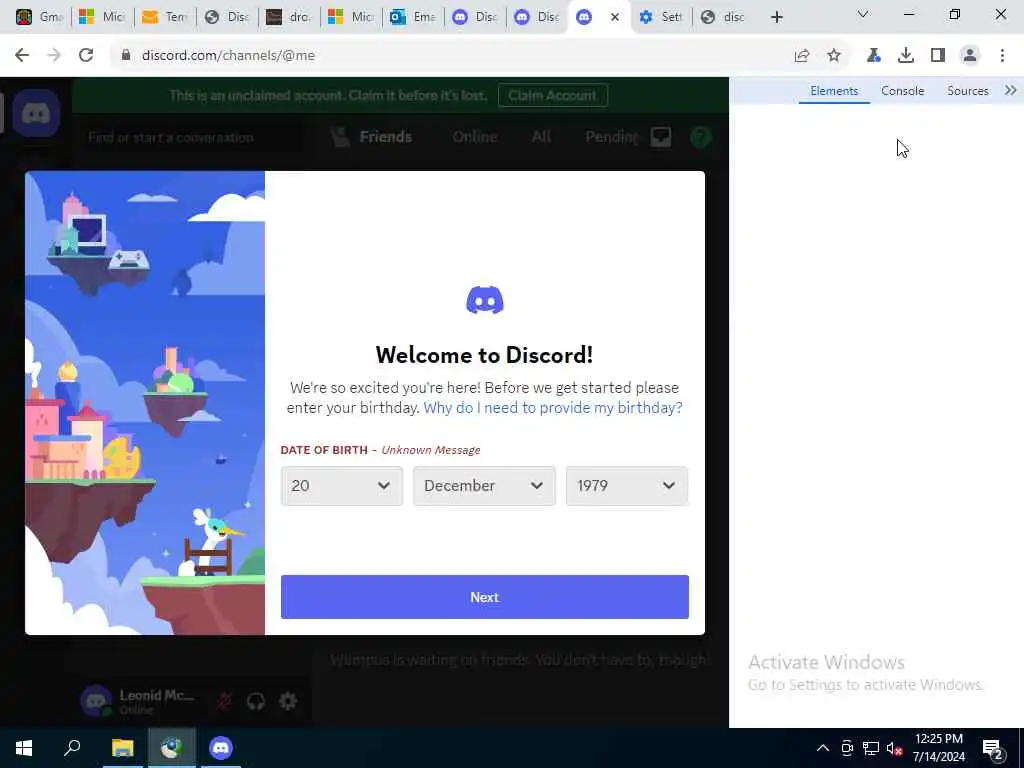Open the notification center icon
This screenshot has height=768, width=1024.
[x=993, y=749]
